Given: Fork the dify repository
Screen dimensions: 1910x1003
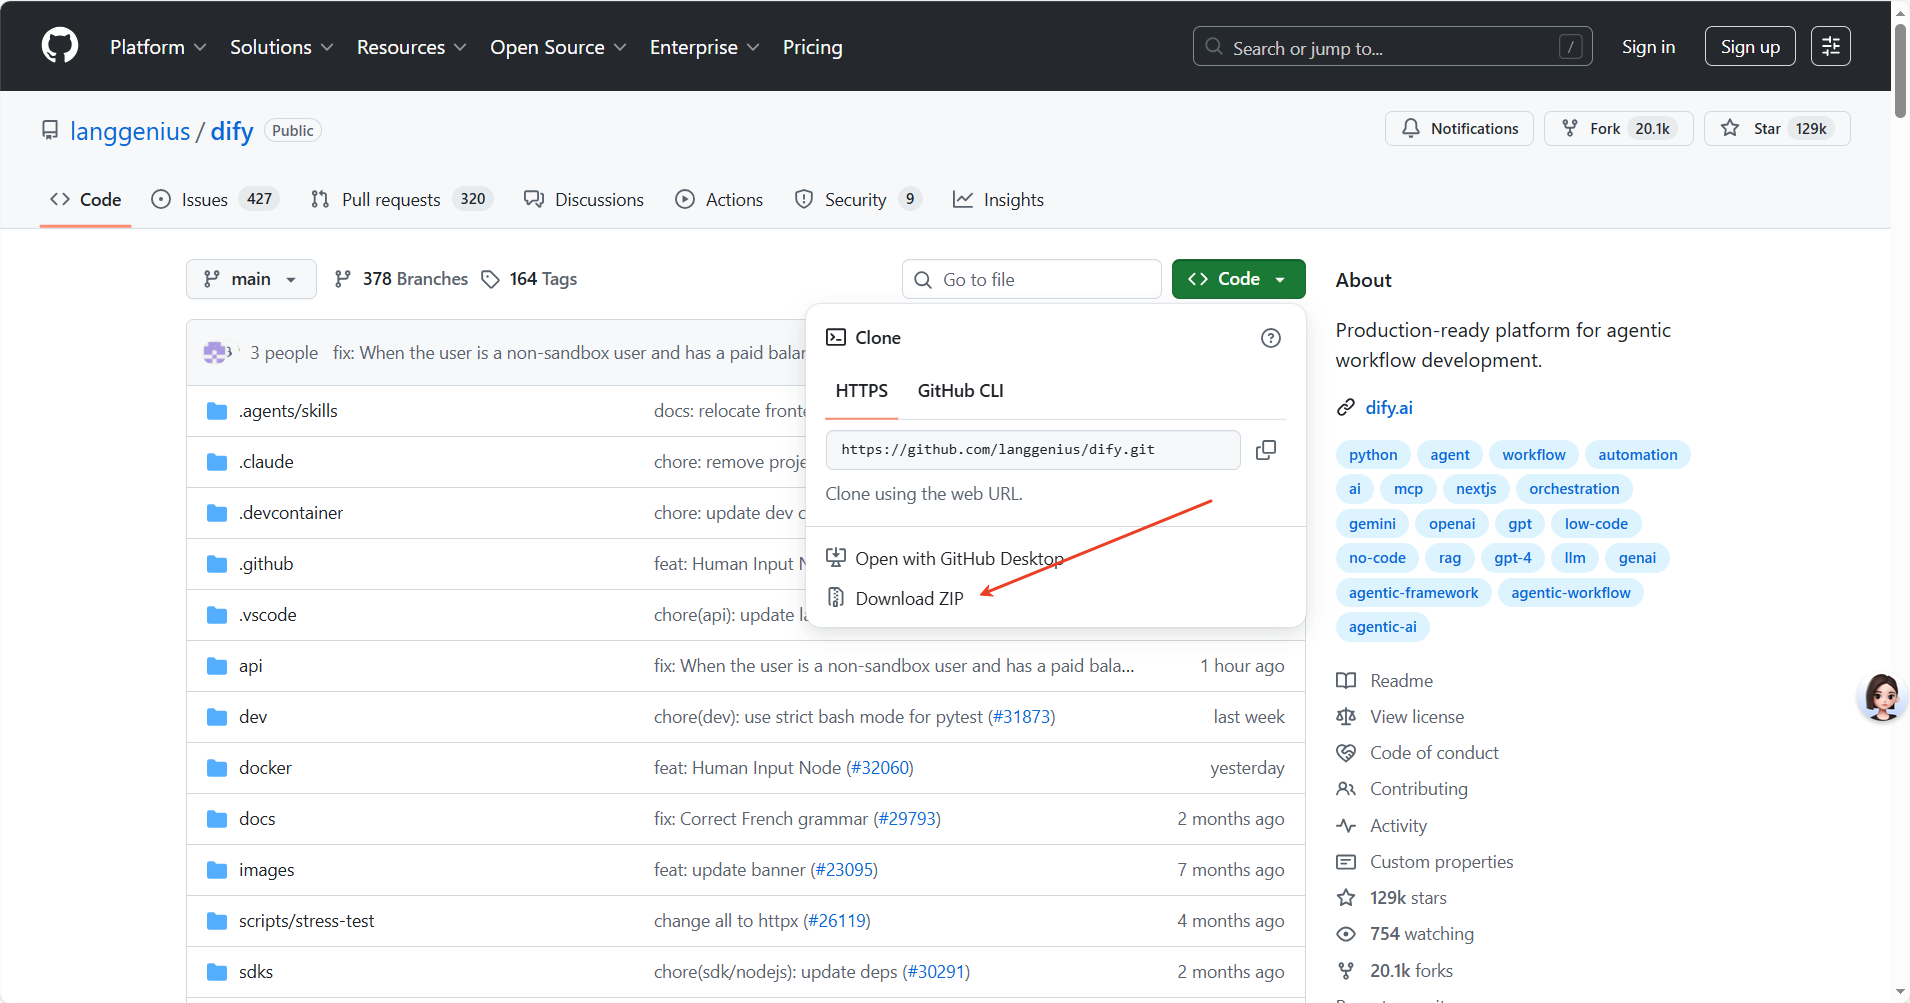Looking at the screenshot, I should tap(1618, 129).
